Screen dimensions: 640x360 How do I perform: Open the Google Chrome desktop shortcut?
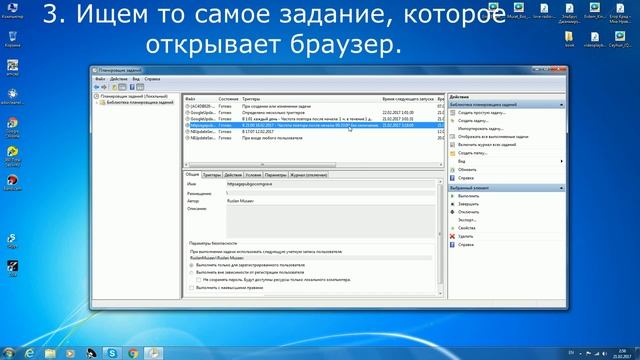point(12,127)
